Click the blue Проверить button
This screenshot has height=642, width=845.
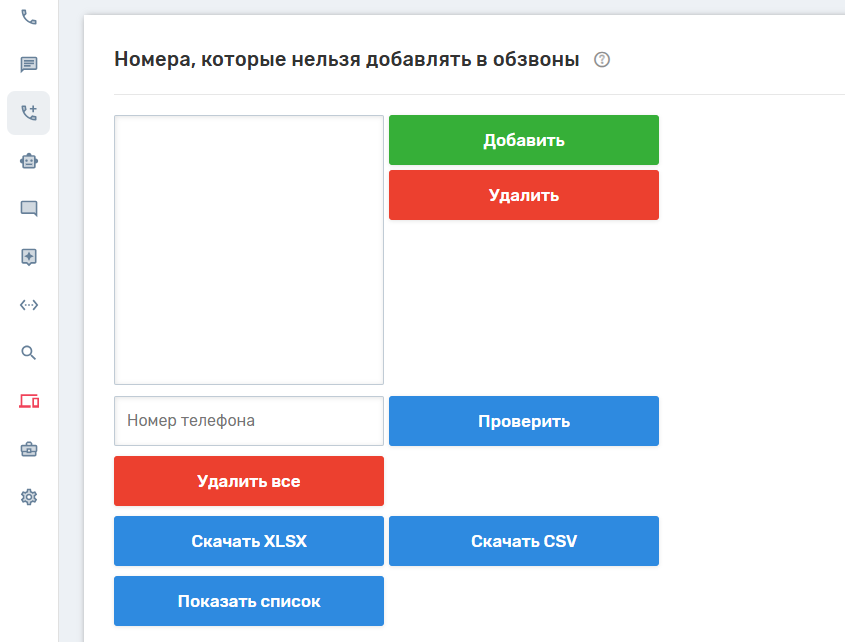tap(523, 421)
